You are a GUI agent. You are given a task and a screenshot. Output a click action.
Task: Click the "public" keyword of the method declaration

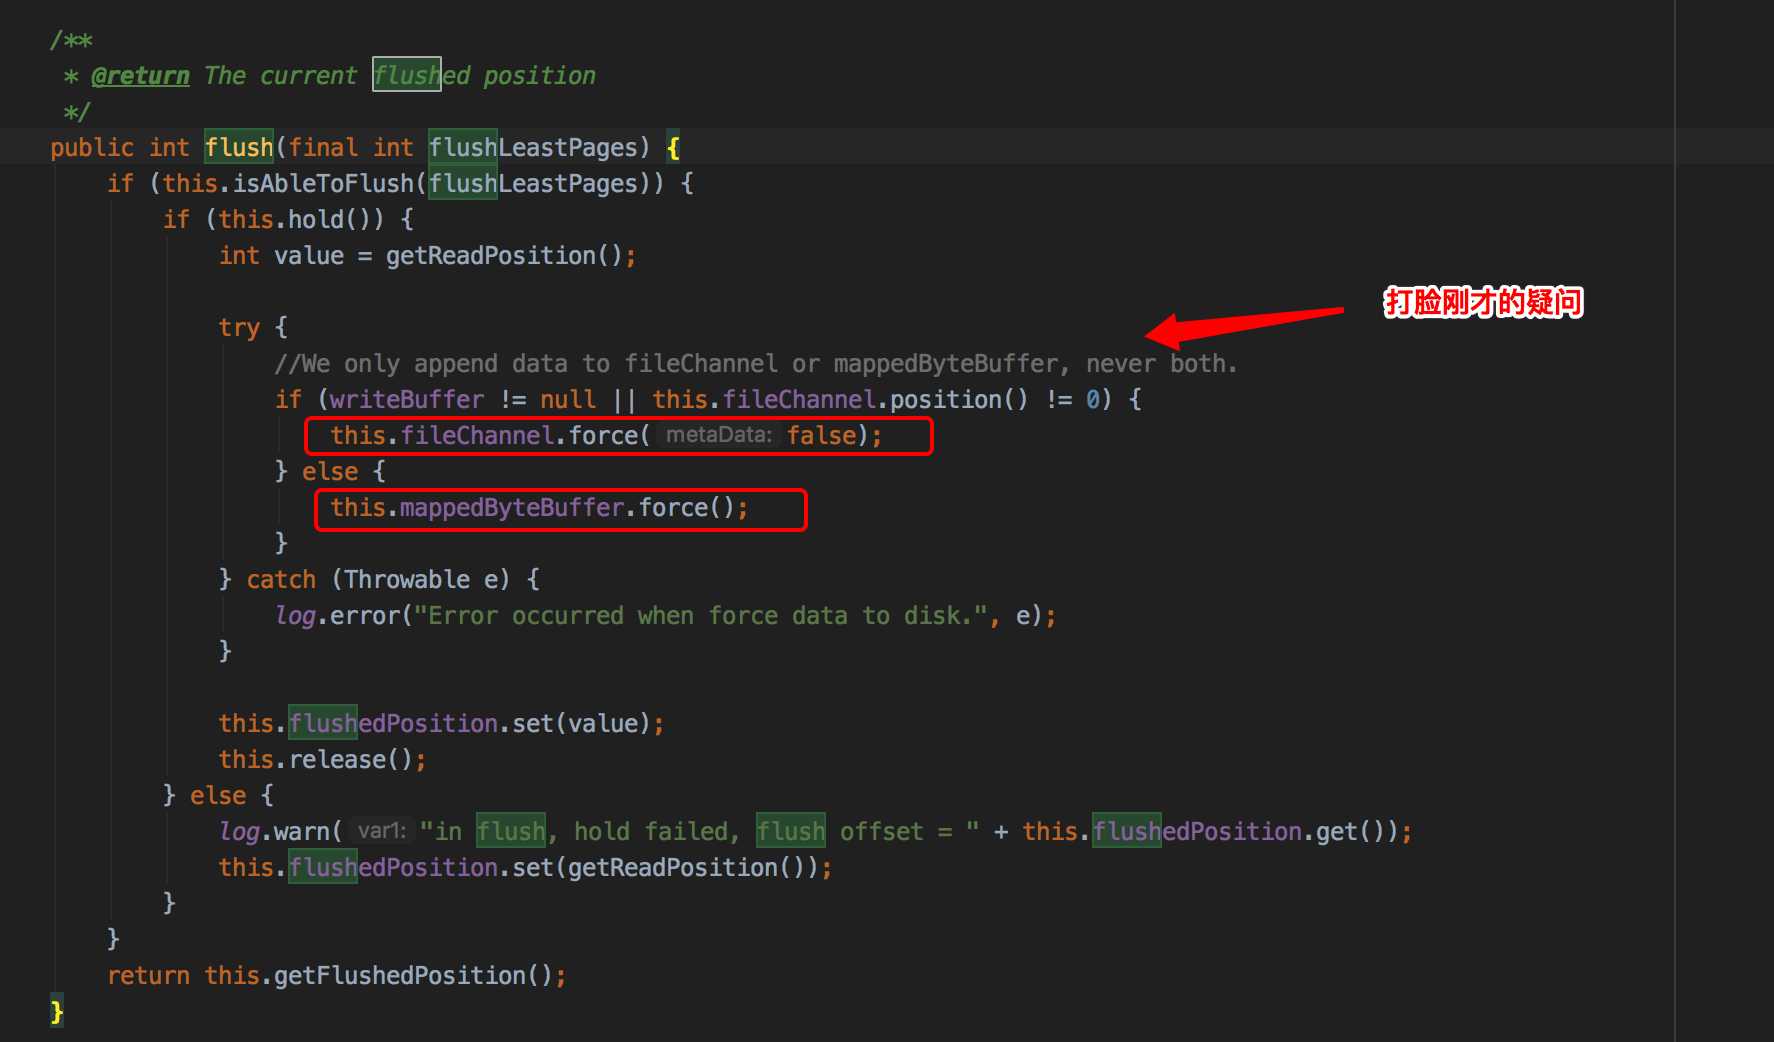pos(92,148)
